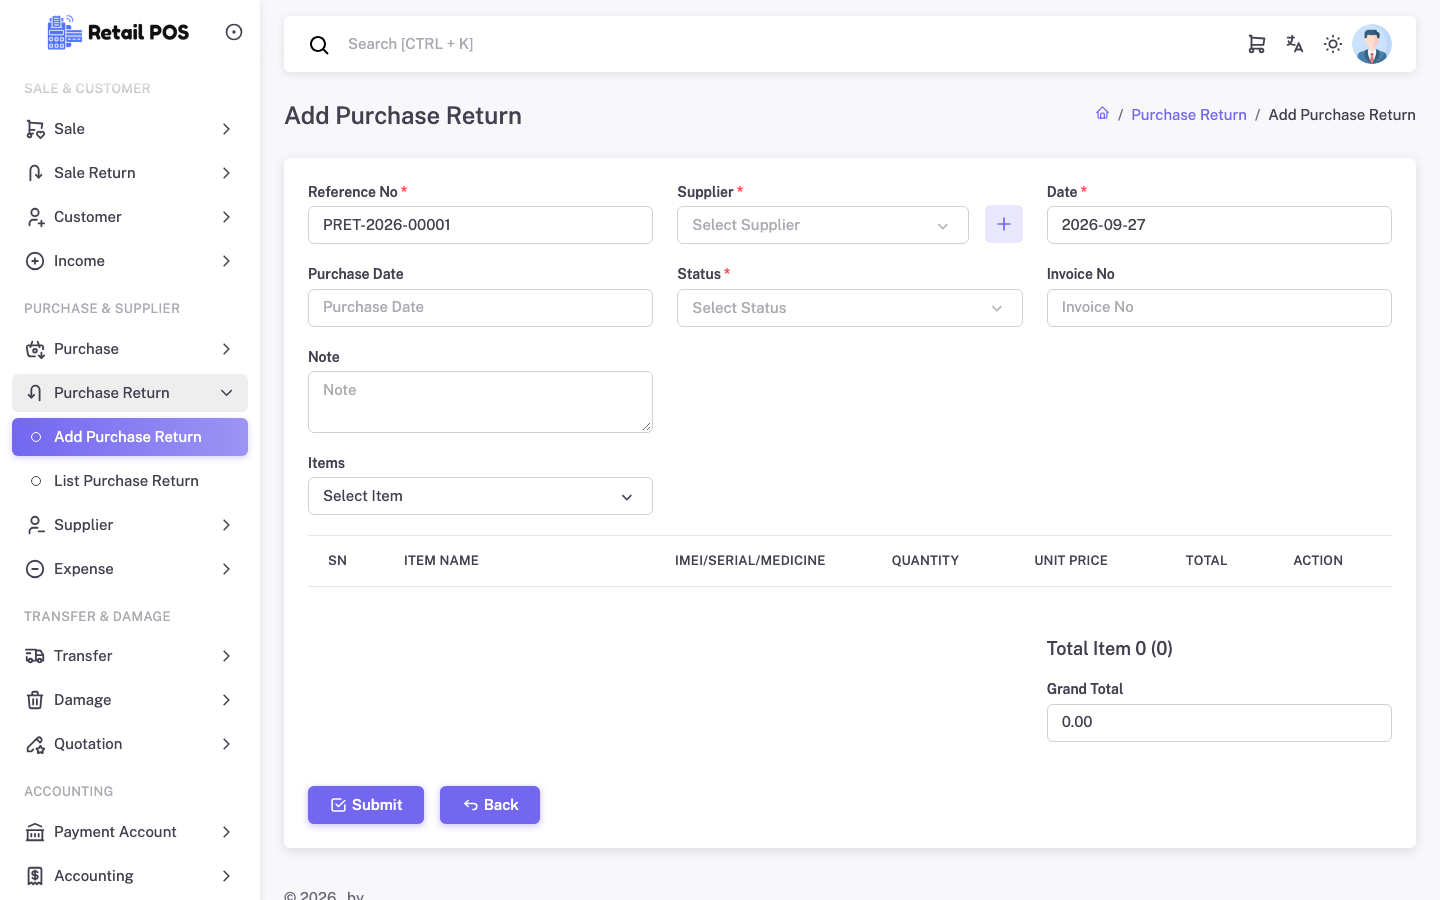
Task: Click the Damage trash icon
Action: click(35, 700)
